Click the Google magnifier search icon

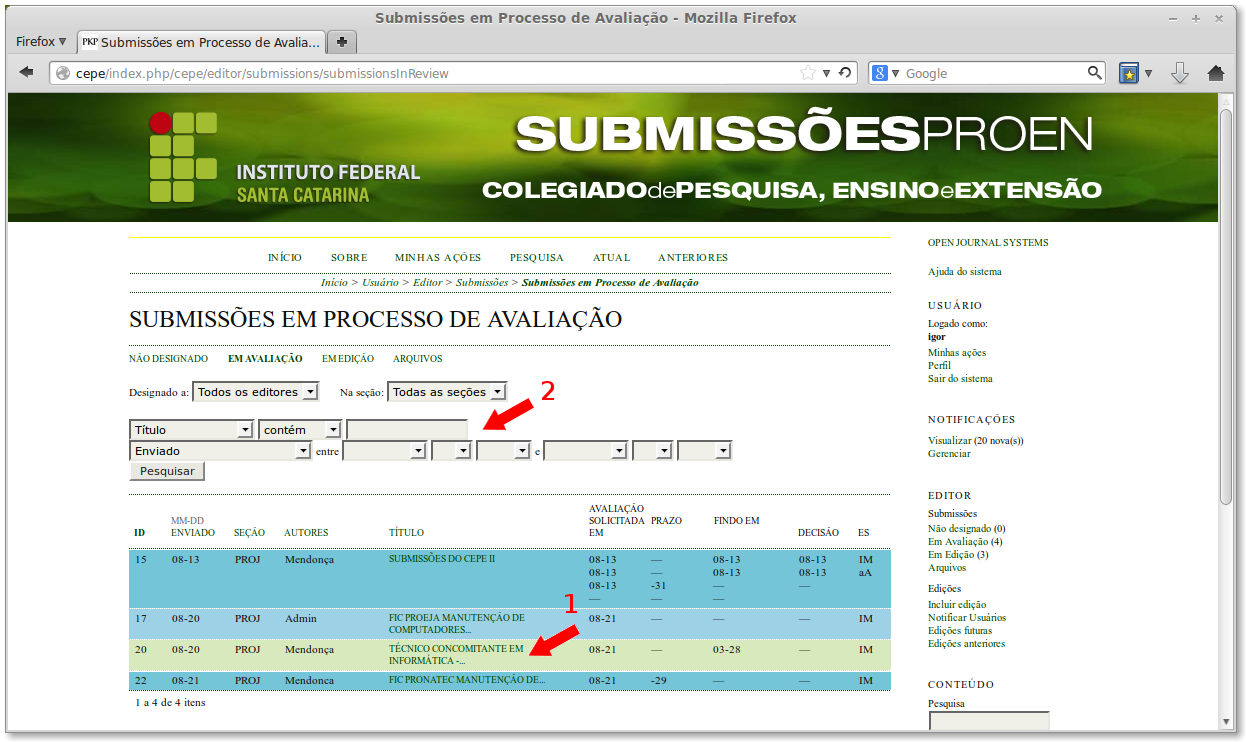[x=1095, y=72]
